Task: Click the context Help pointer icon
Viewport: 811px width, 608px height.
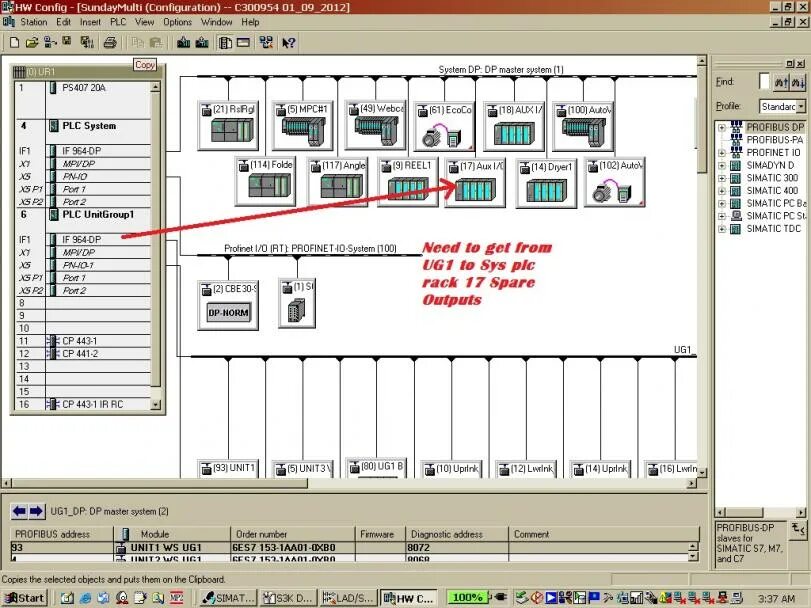Action: click(x=289, y=42)
